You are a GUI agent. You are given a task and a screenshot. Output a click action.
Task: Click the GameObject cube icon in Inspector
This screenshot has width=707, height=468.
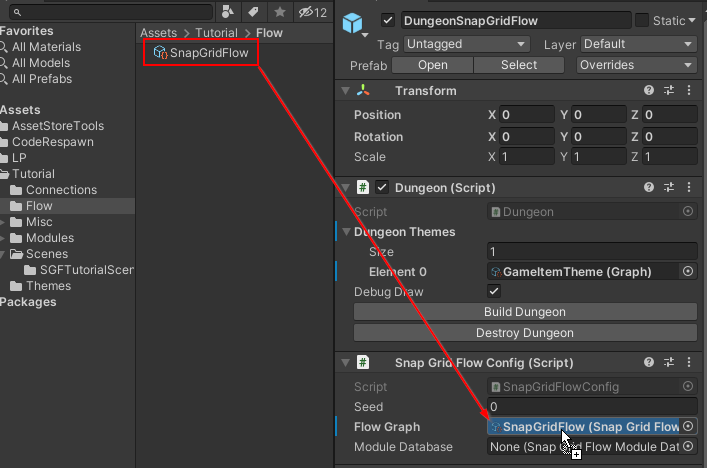tap(352, 23)
